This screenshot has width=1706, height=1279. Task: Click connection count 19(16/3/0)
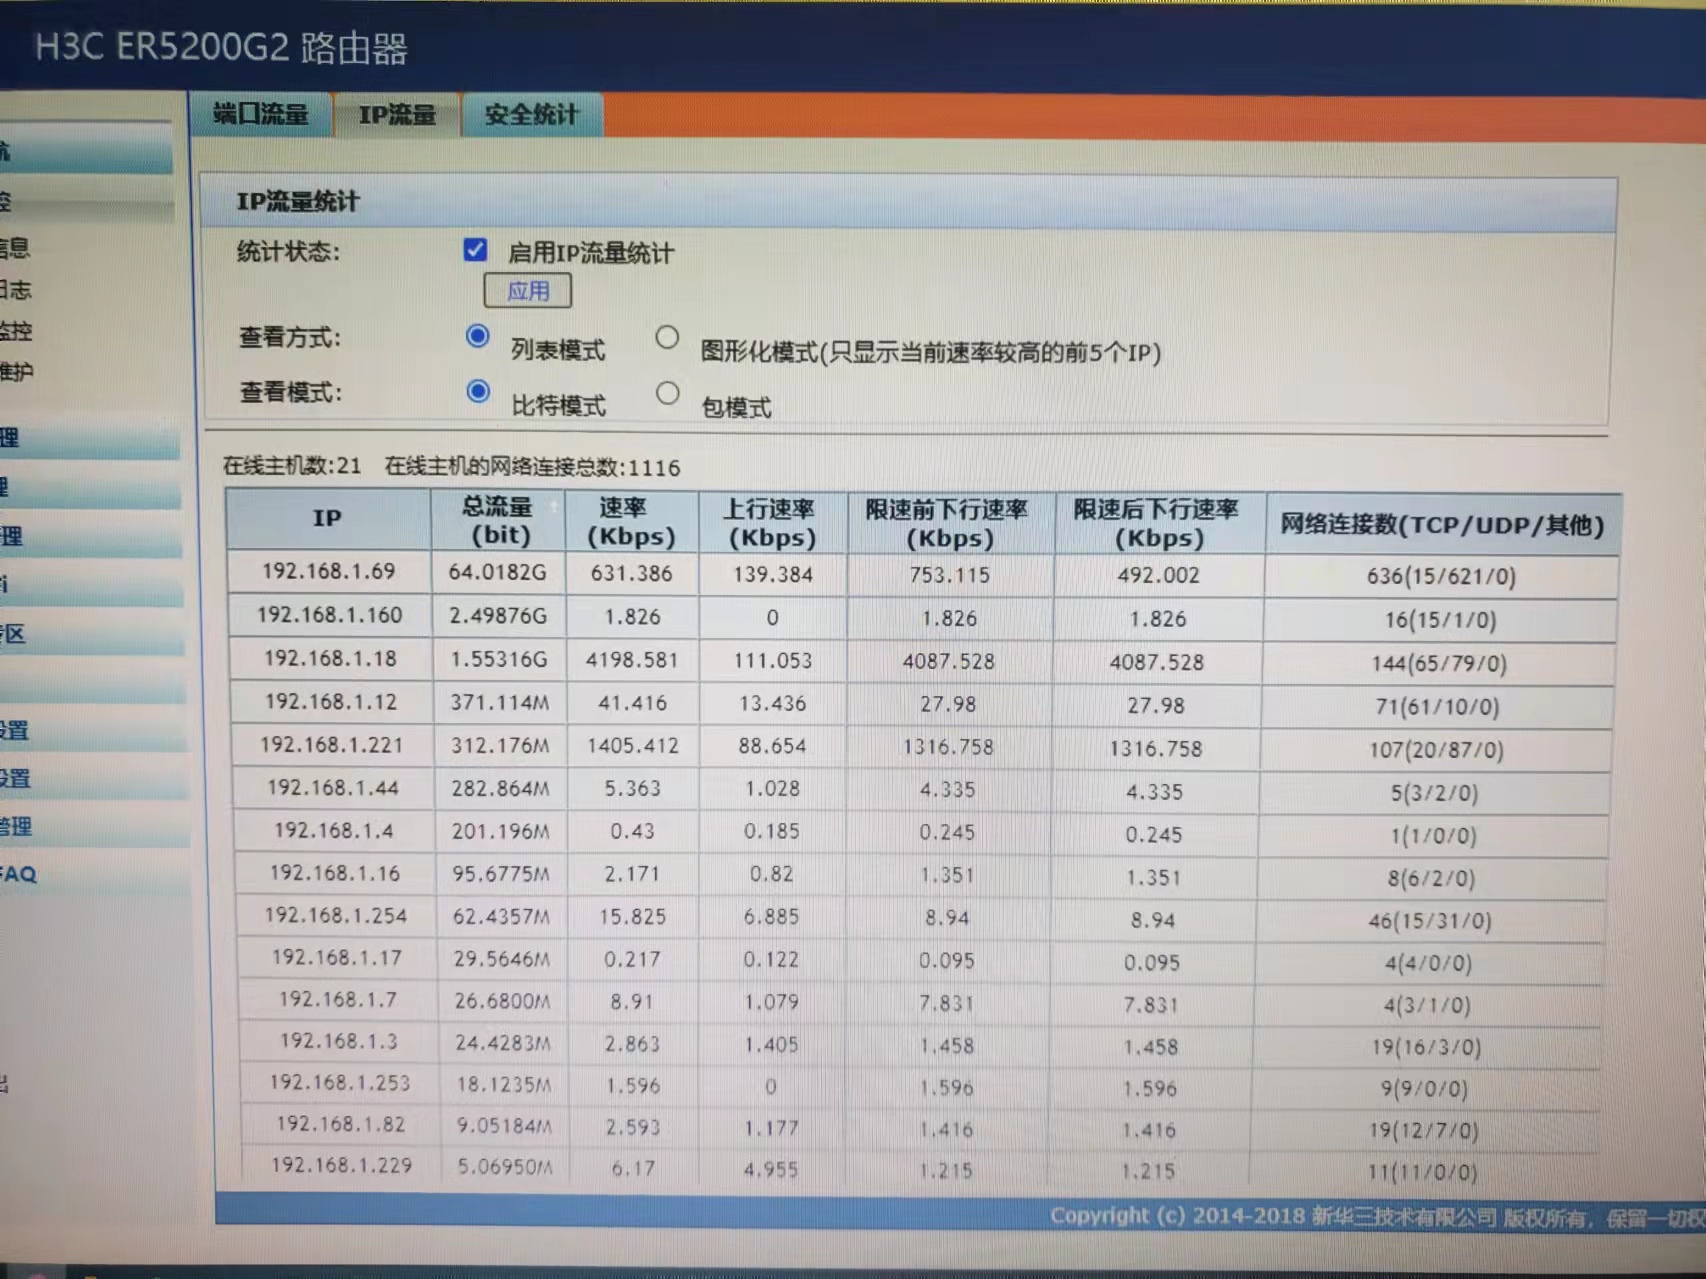coord(1426,1047)
